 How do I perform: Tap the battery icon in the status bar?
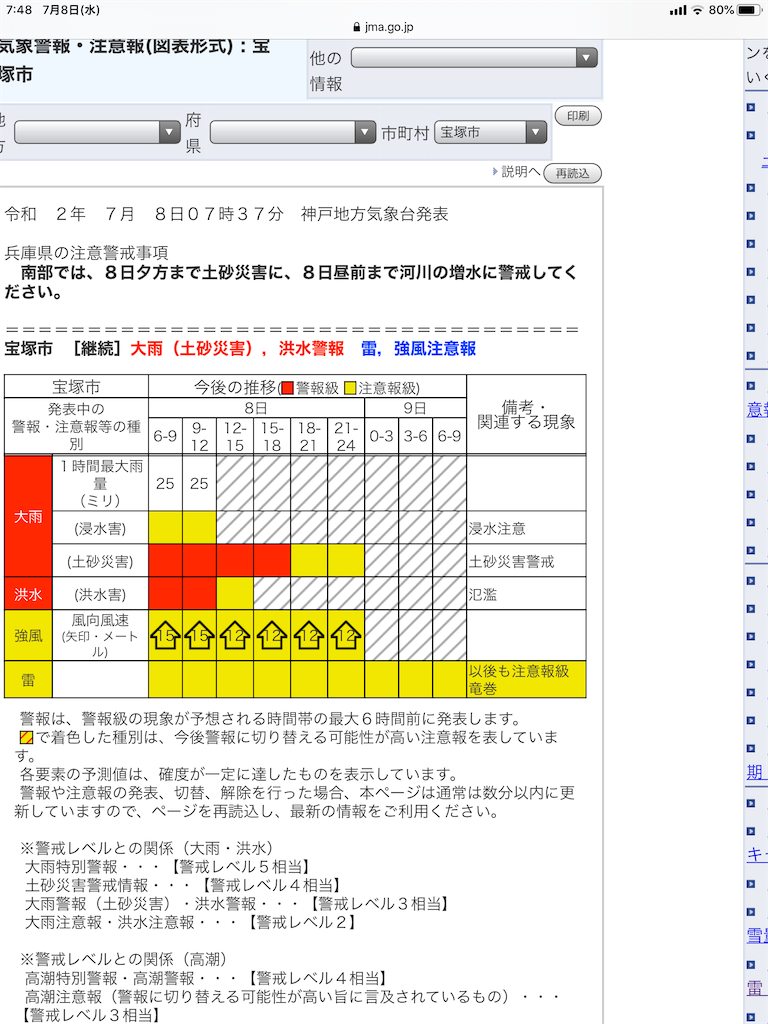point(749,10)
